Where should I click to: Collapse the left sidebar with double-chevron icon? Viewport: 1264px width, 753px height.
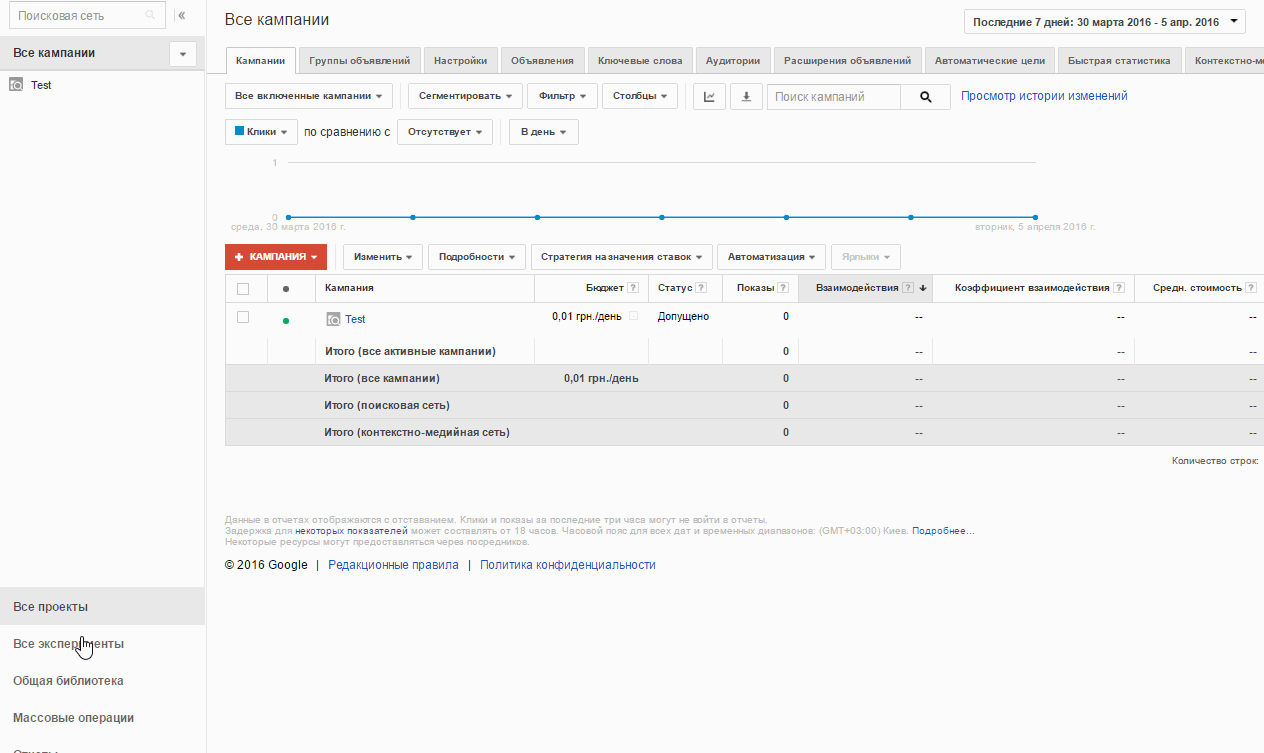[x=181, y=16]
